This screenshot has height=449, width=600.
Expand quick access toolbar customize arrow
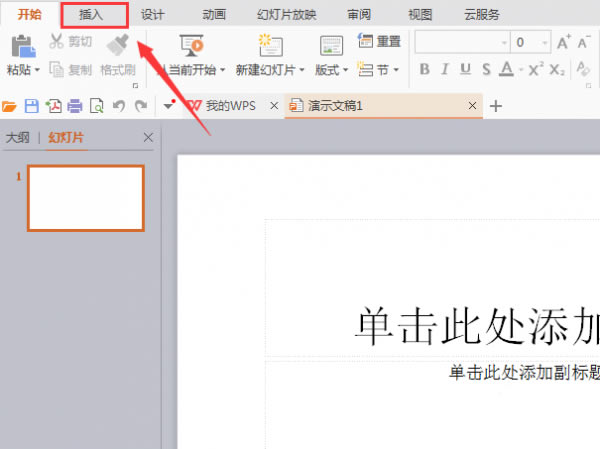(x=168, y=106)
